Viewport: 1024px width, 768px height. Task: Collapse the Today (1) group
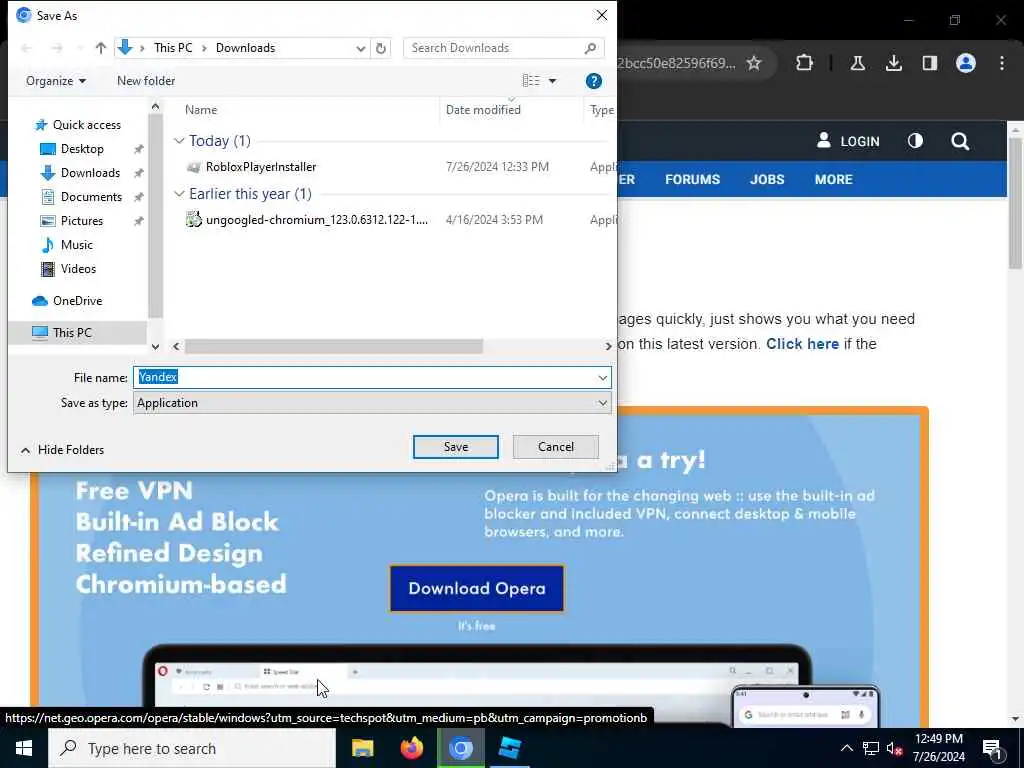[x=179, y=140]
